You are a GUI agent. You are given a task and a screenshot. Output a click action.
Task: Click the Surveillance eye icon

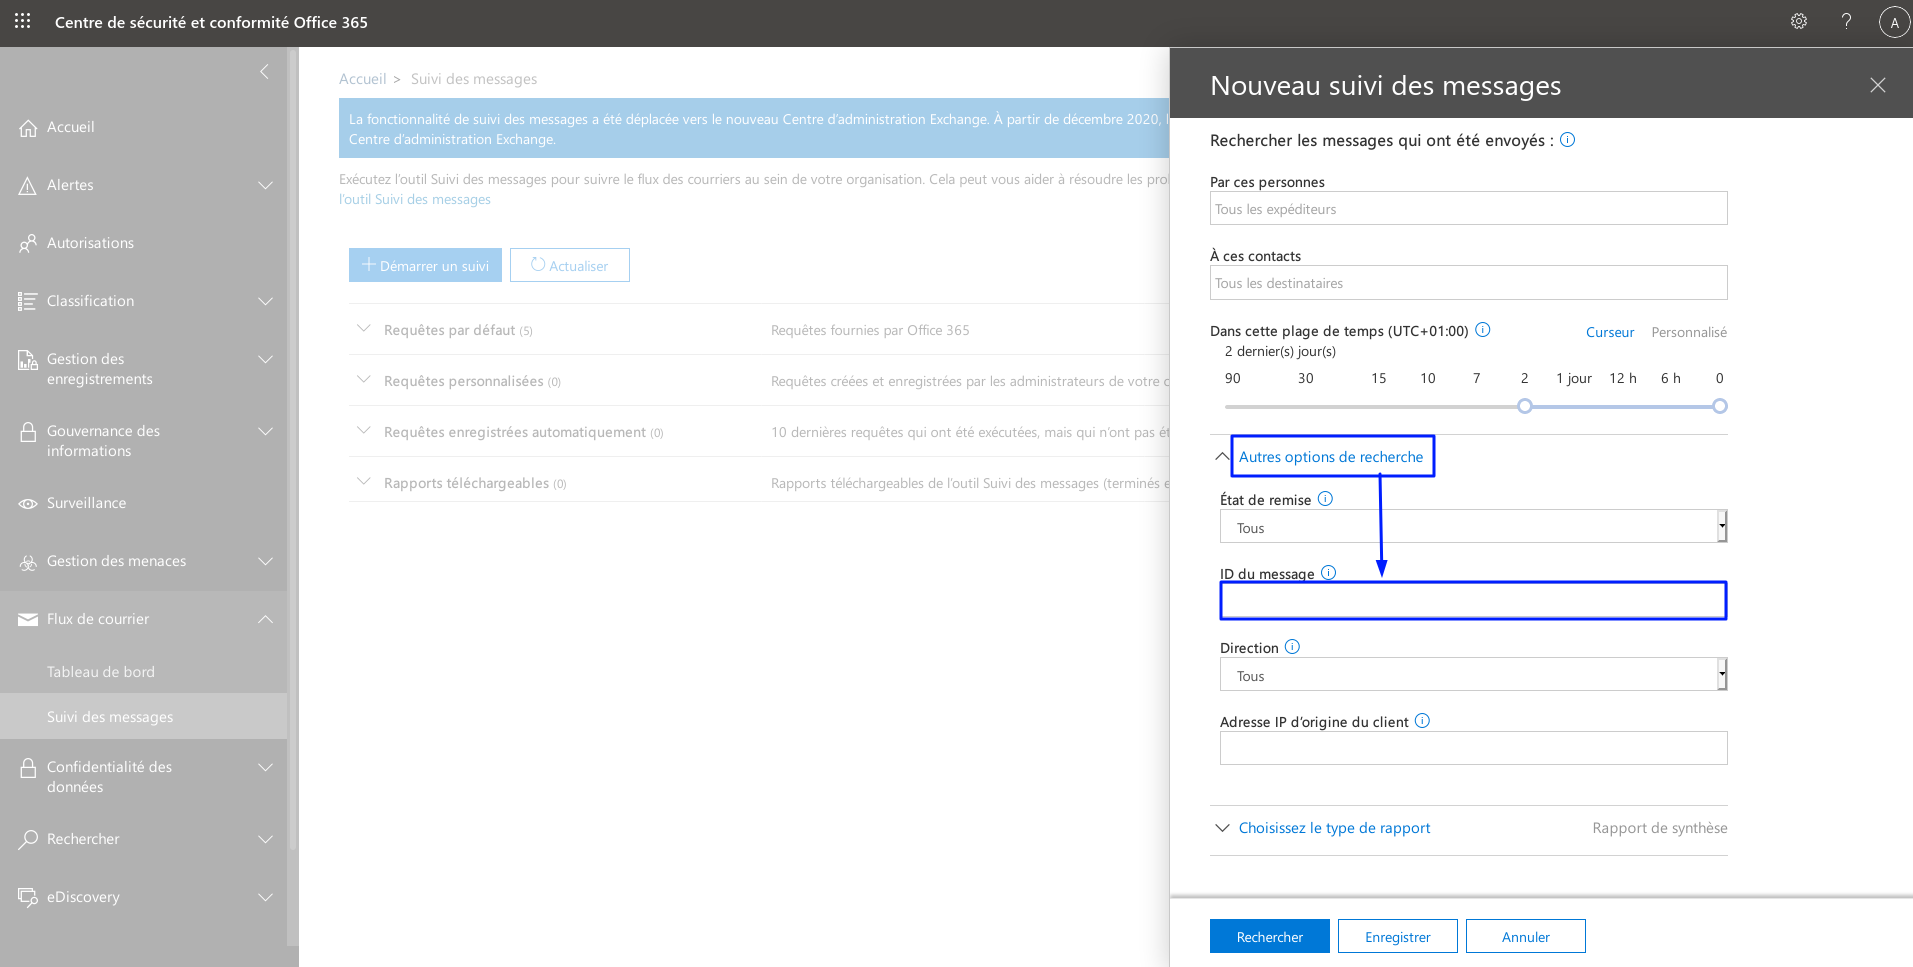[x=27, y=503]
